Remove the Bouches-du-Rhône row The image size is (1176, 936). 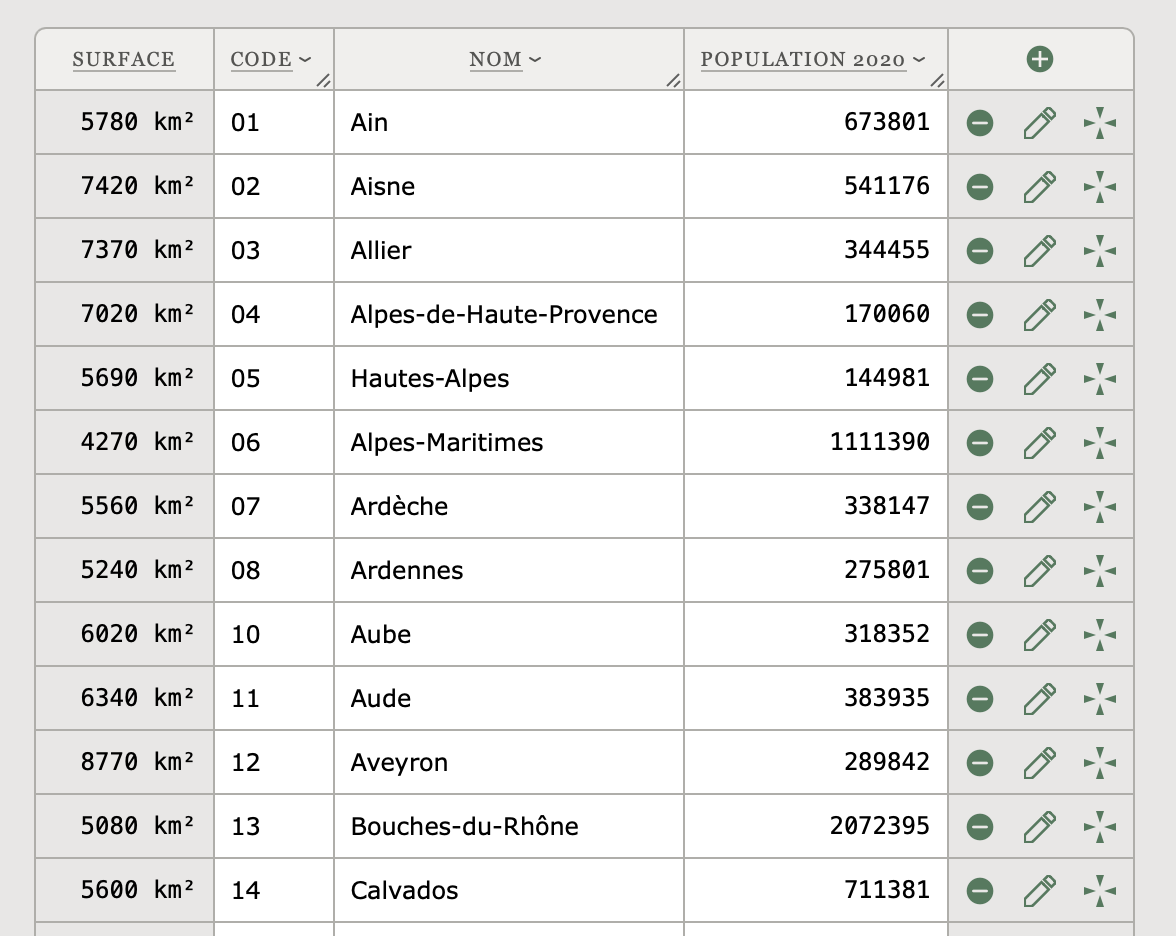(980, 827)
